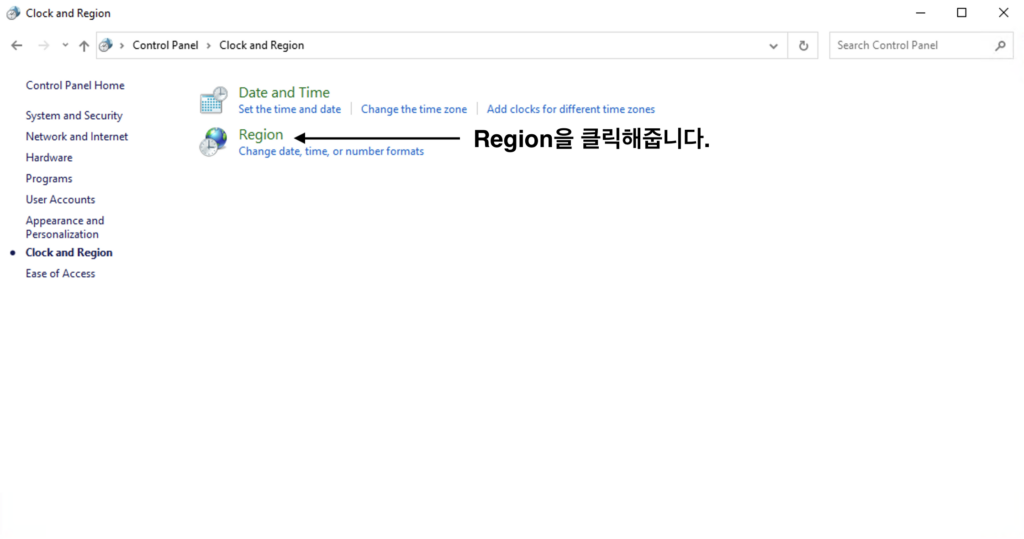Open Date and Time settings heading
The image size is (1024, 539).
tap(284, 92)
